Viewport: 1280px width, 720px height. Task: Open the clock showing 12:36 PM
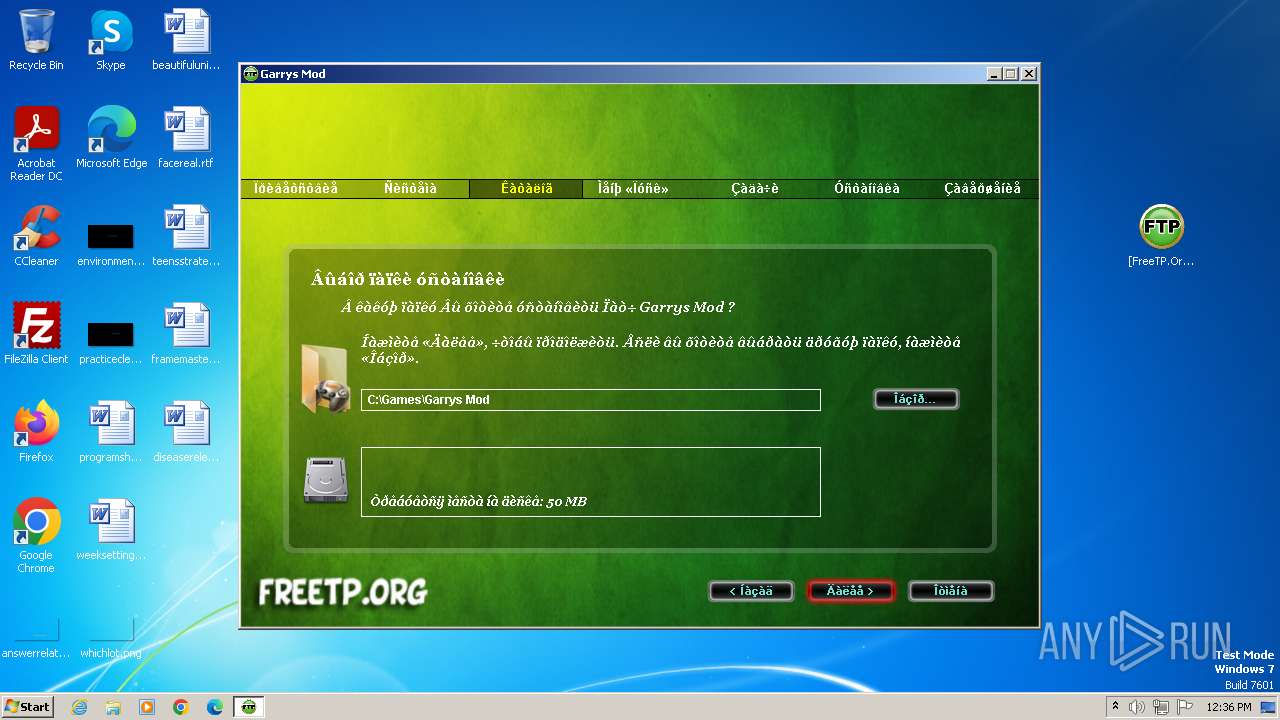pos(1229,707)
